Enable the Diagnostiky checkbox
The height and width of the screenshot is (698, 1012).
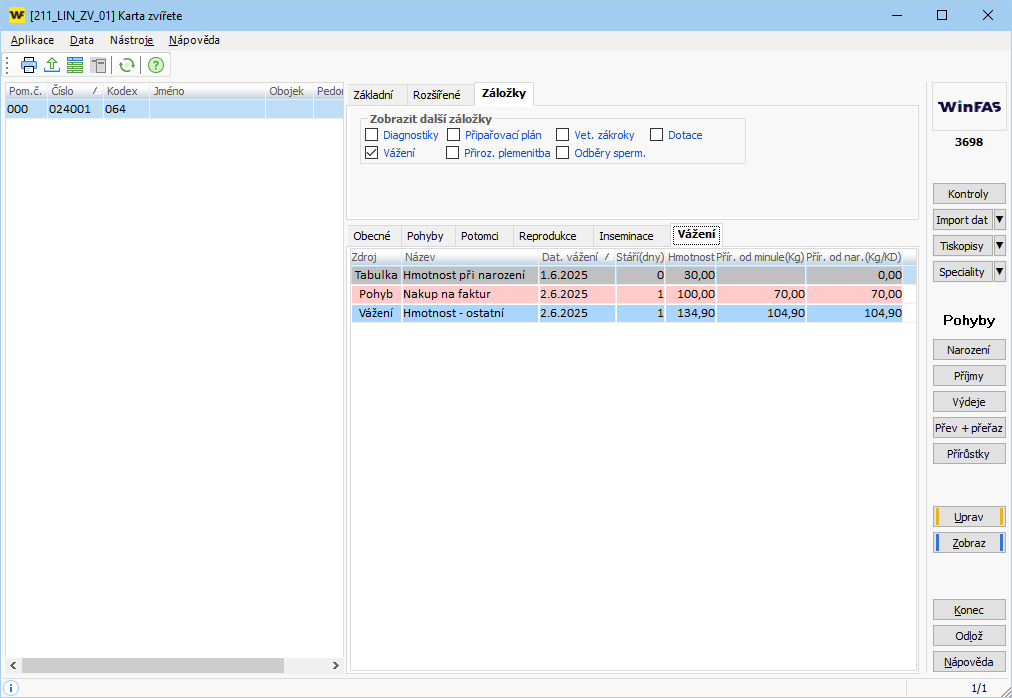point(372,135)
